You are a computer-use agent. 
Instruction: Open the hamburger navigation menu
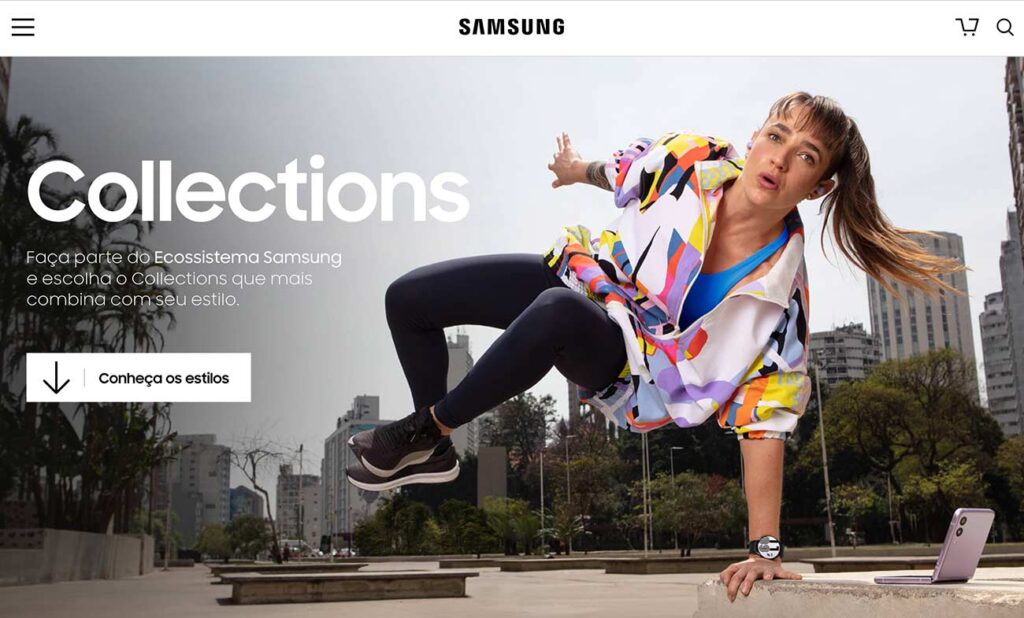tap(23, 27)
